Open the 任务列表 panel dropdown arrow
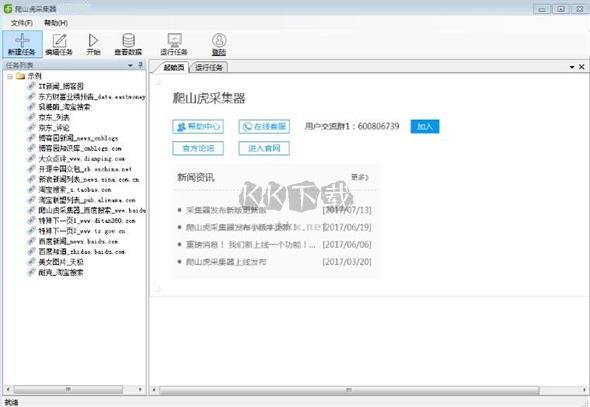Viewport: 590px width, 407px height. click(130, 65)
